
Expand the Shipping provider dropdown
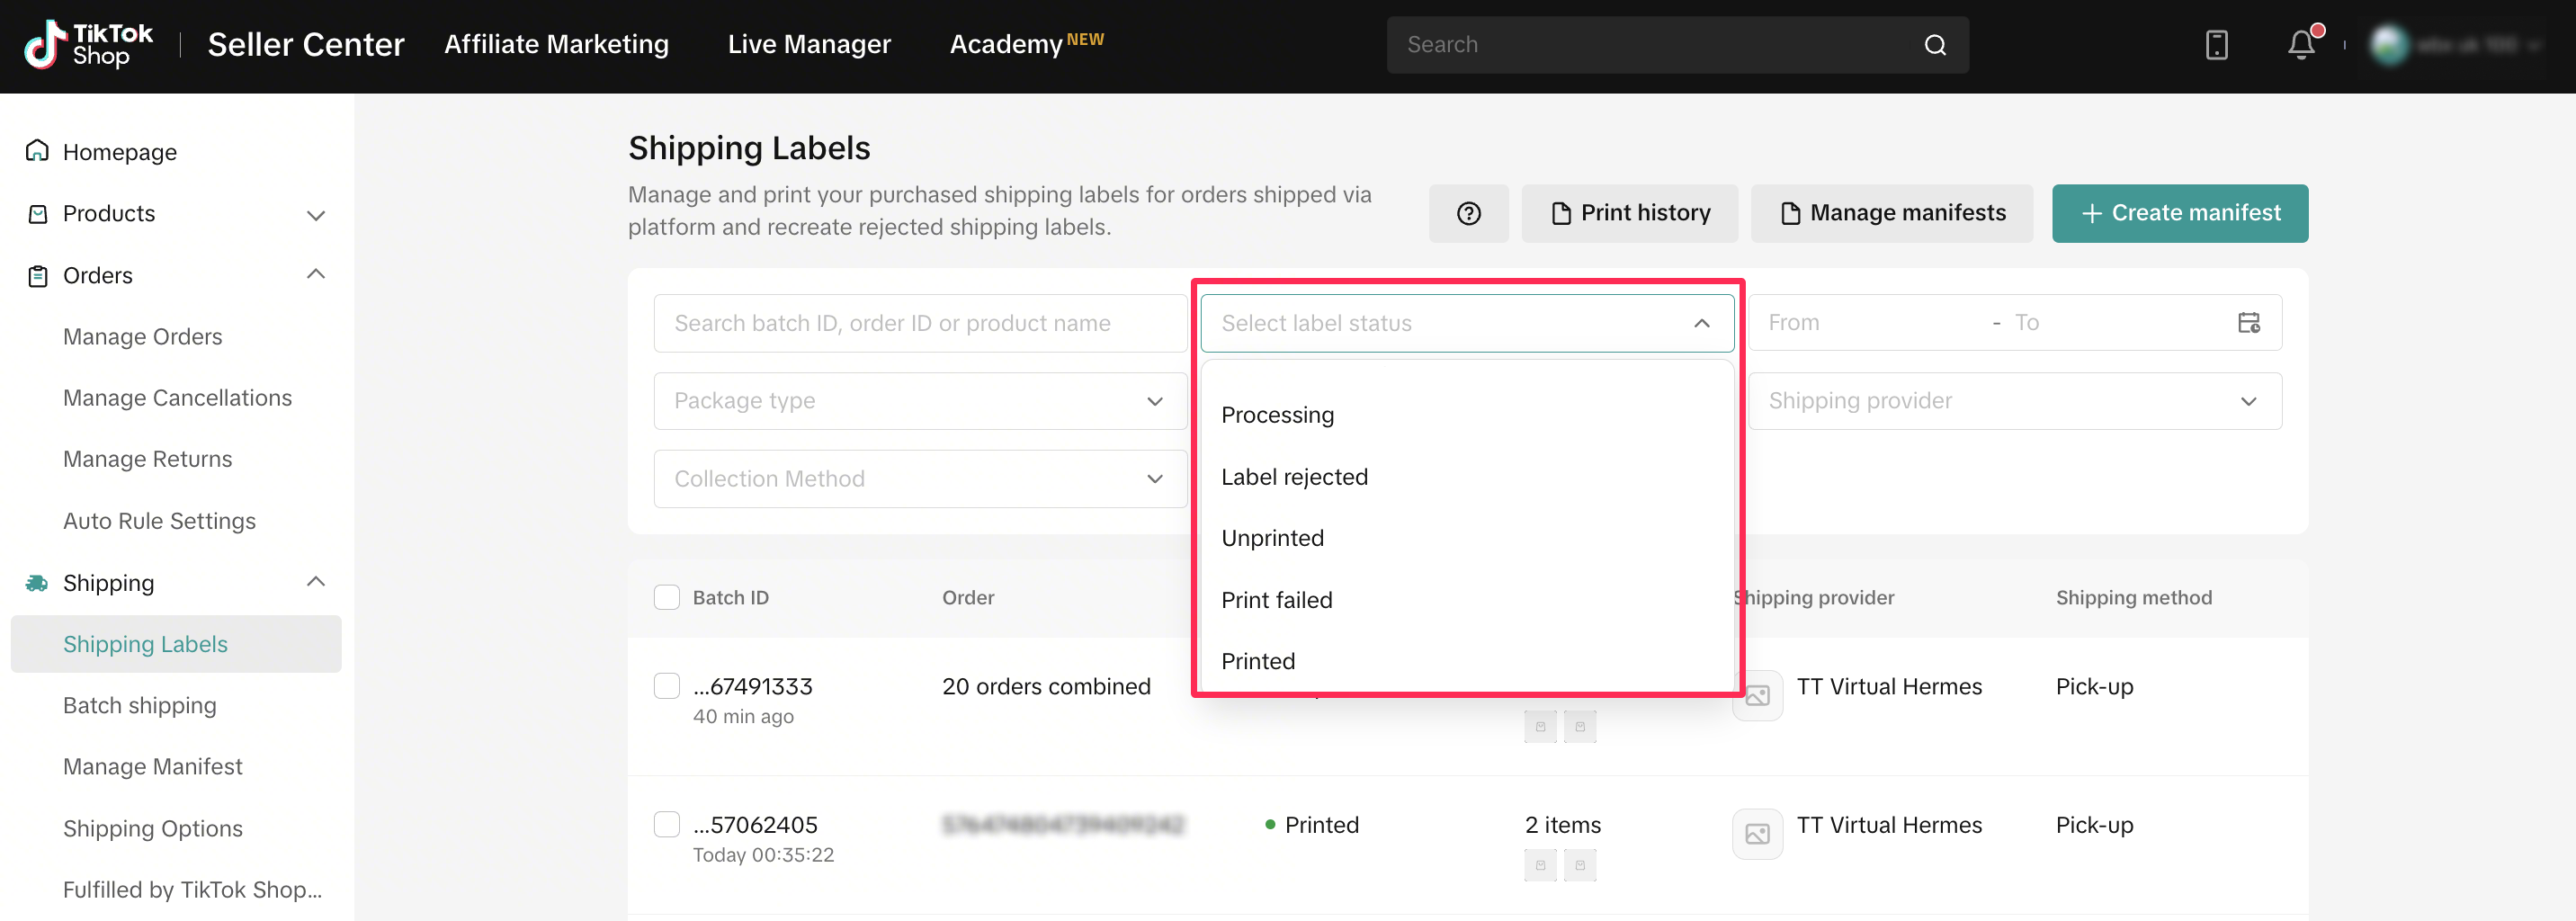pyautogui.click(x=2014, y=401)
